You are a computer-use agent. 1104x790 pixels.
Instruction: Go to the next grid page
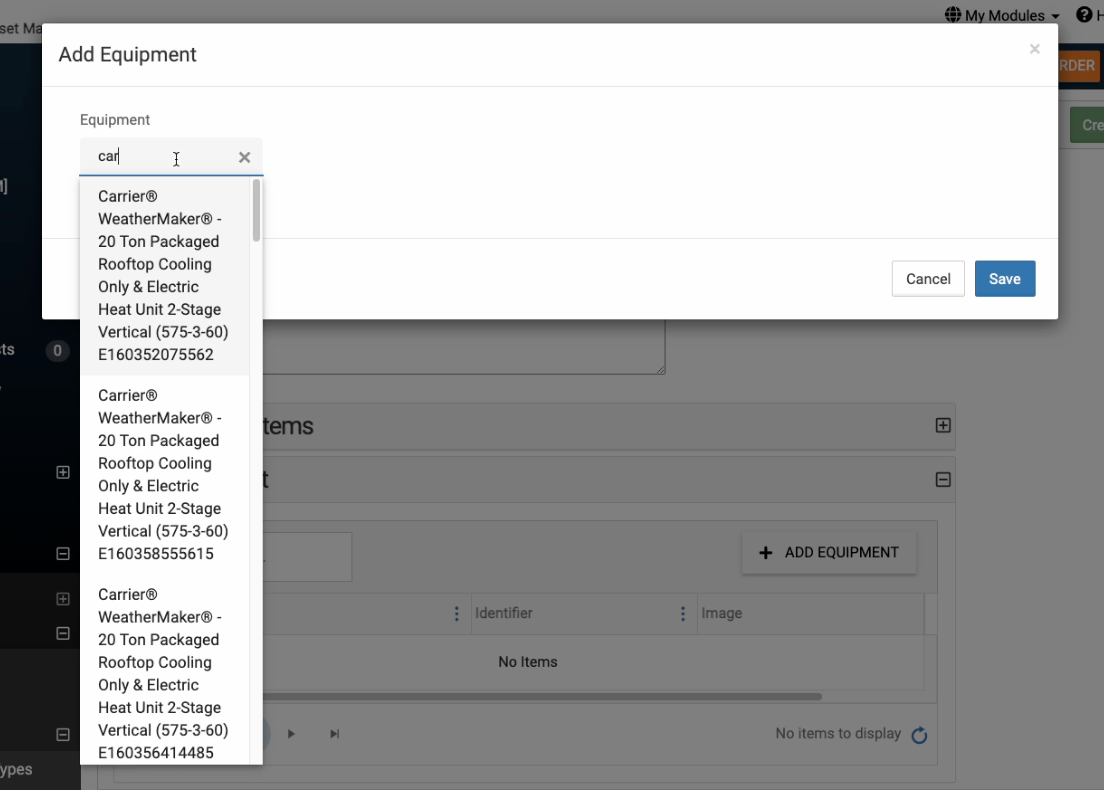291,734
